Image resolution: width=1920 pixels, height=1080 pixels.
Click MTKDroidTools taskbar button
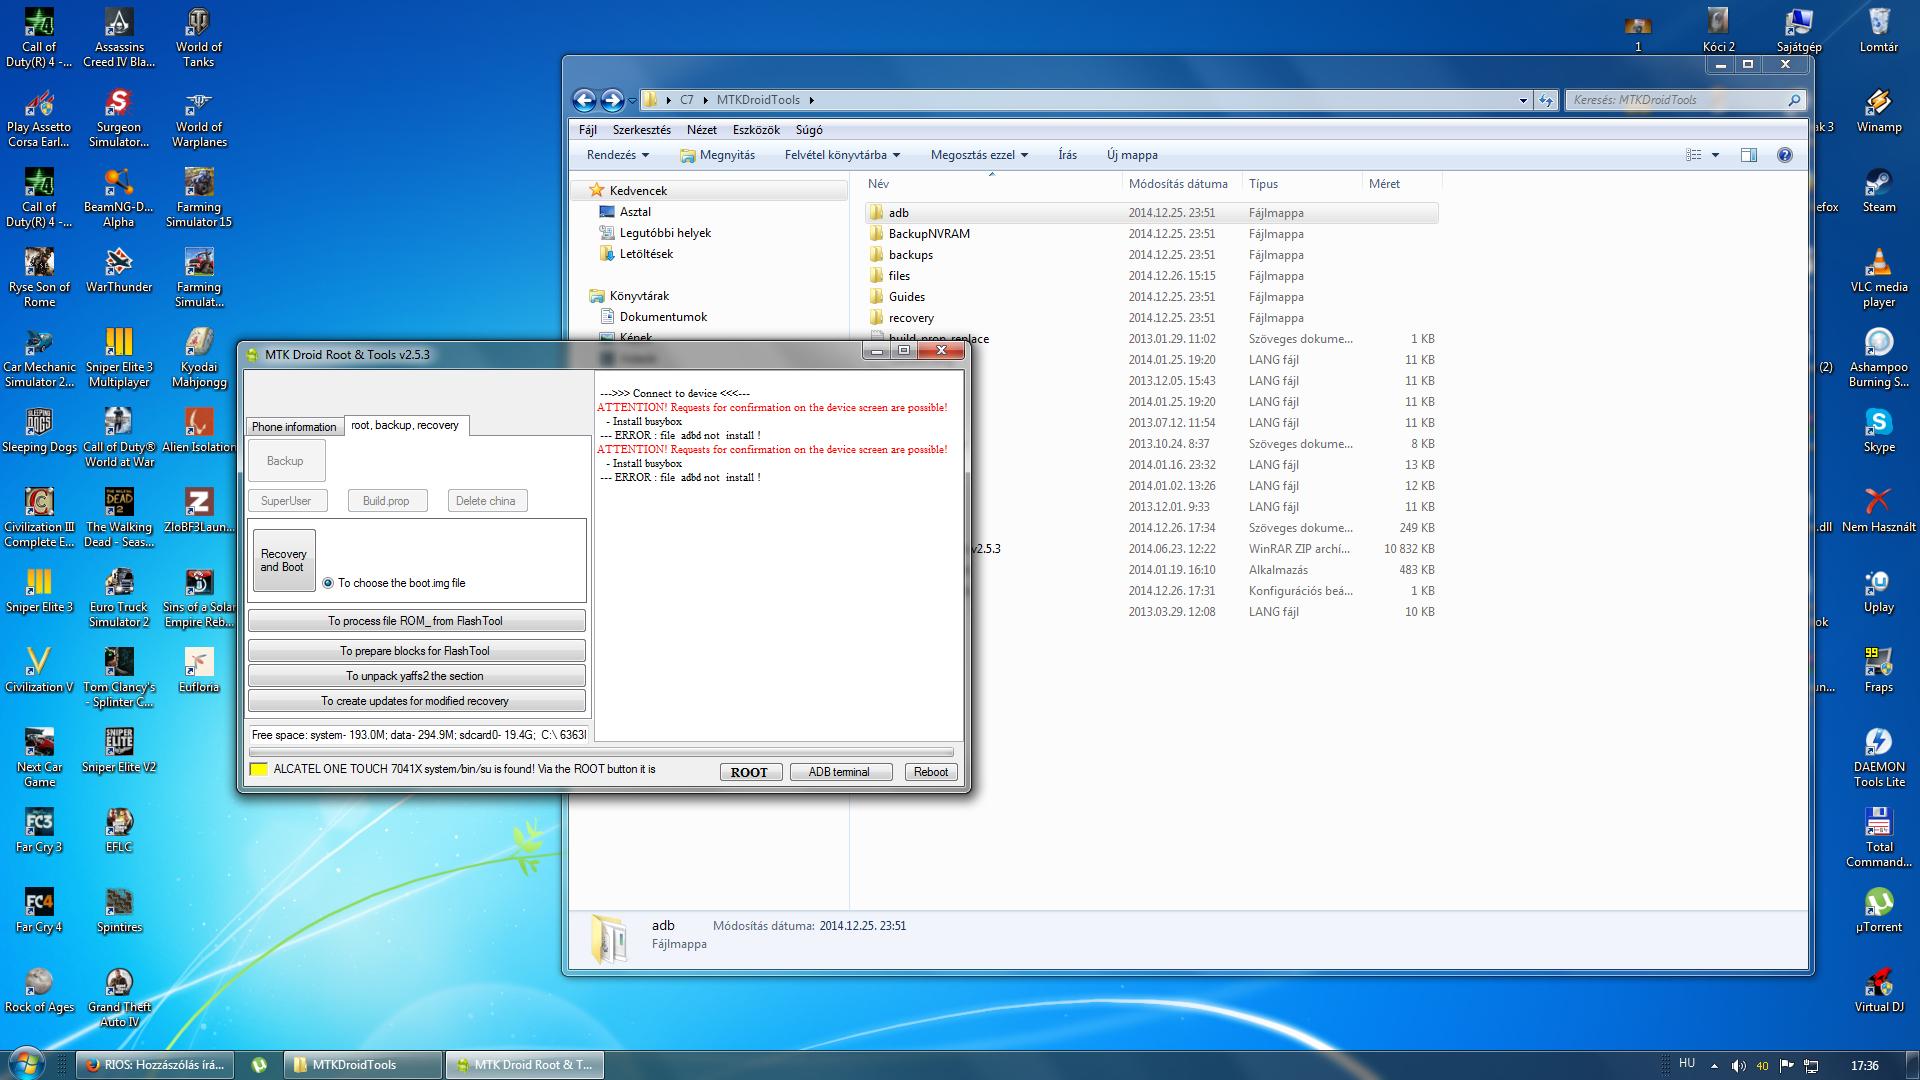pos(362,1065)
